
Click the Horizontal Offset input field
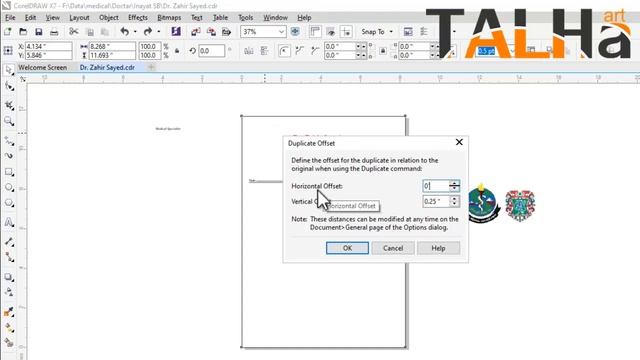(x=436, y=186)
